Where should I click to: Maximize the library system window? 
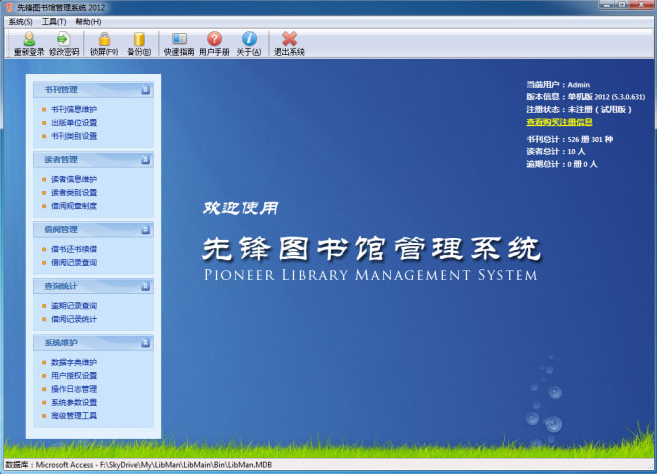[622, 5]
